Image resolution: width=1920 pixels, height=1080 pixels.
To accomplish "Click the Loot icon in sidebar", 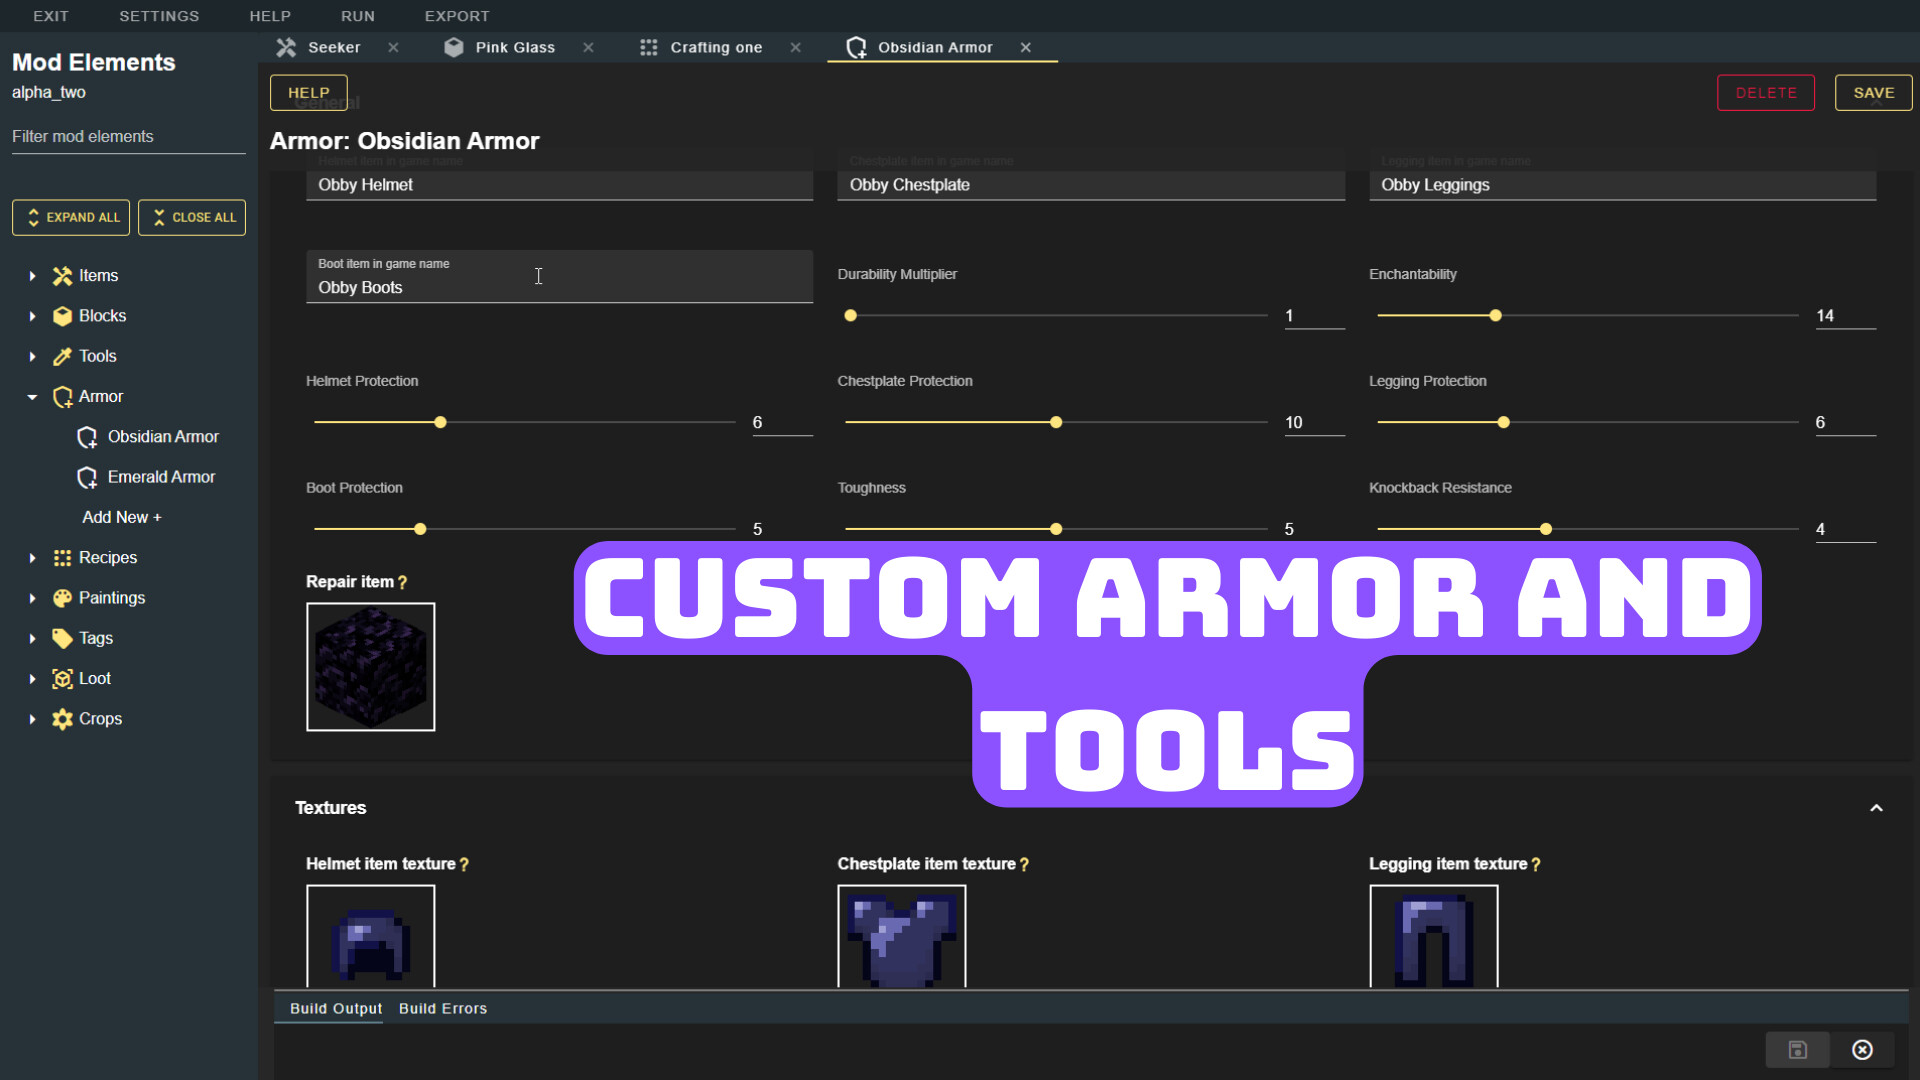I will [x=62, y=678].
